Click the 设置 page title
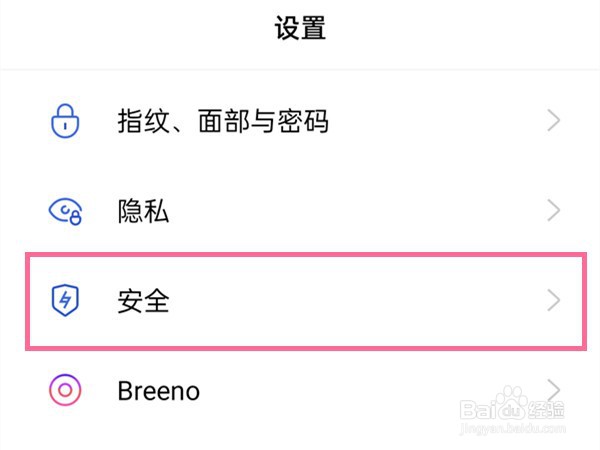The width and height of the screenshot is (600, 450). coord(300,29)
